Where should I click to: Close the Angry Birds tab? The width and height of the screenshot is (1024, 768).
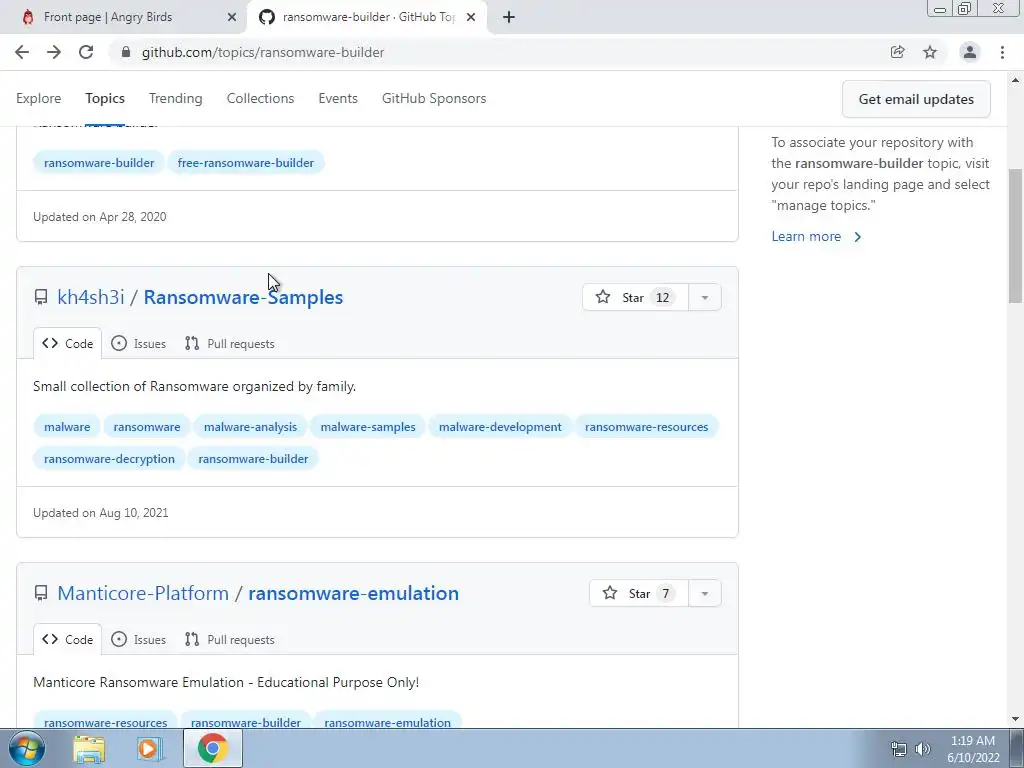[x=232, y=17]
